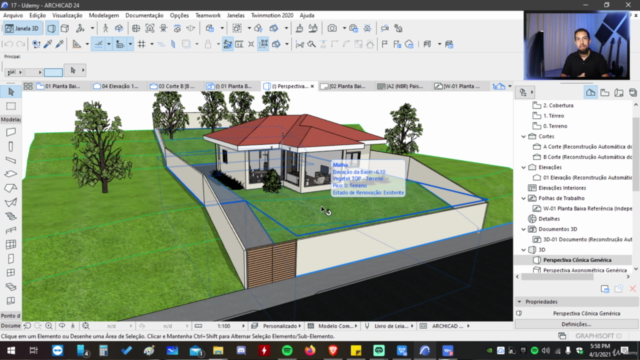Open the dropdown beside the guide lines icon

87,44
